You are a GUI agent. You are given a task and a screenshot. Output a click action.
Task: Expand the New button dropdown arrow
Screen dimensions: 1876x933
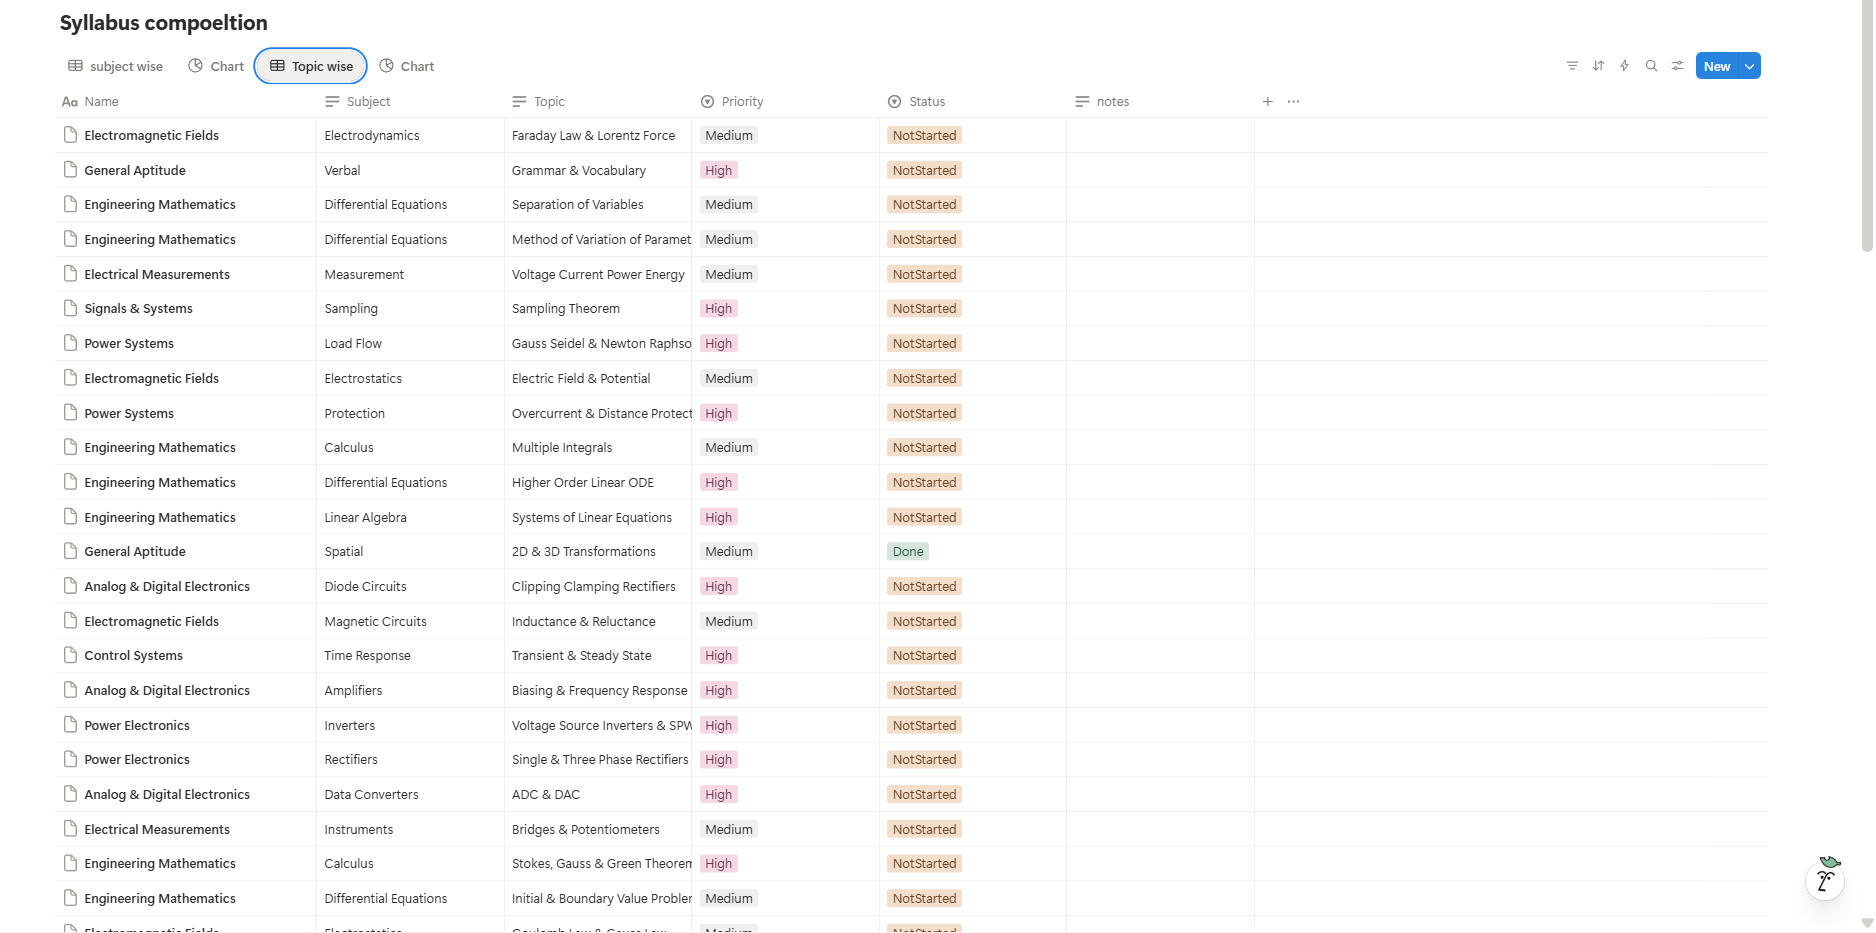click(x=1749, y=66)
